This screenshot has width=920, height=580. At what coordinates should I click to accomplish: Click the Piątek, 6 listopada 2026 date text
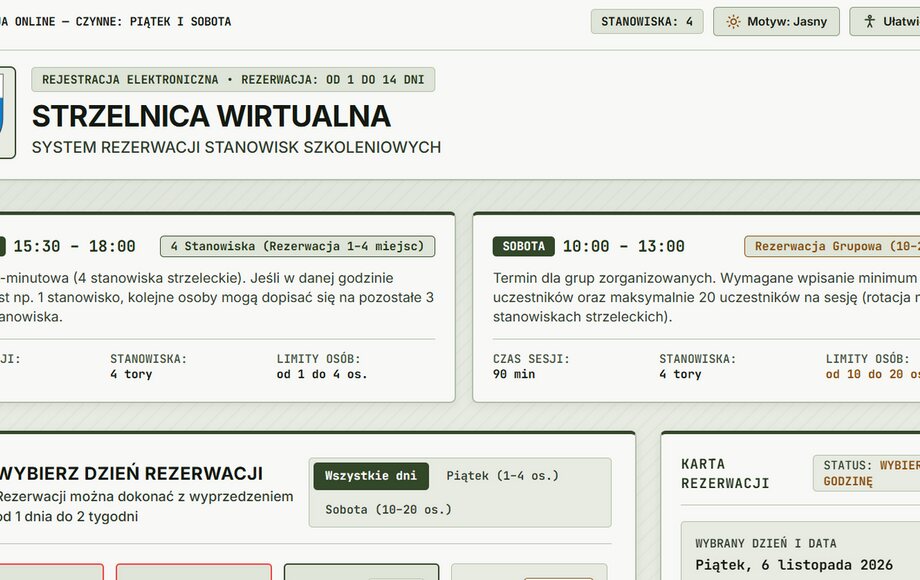(x=794, y=565)
